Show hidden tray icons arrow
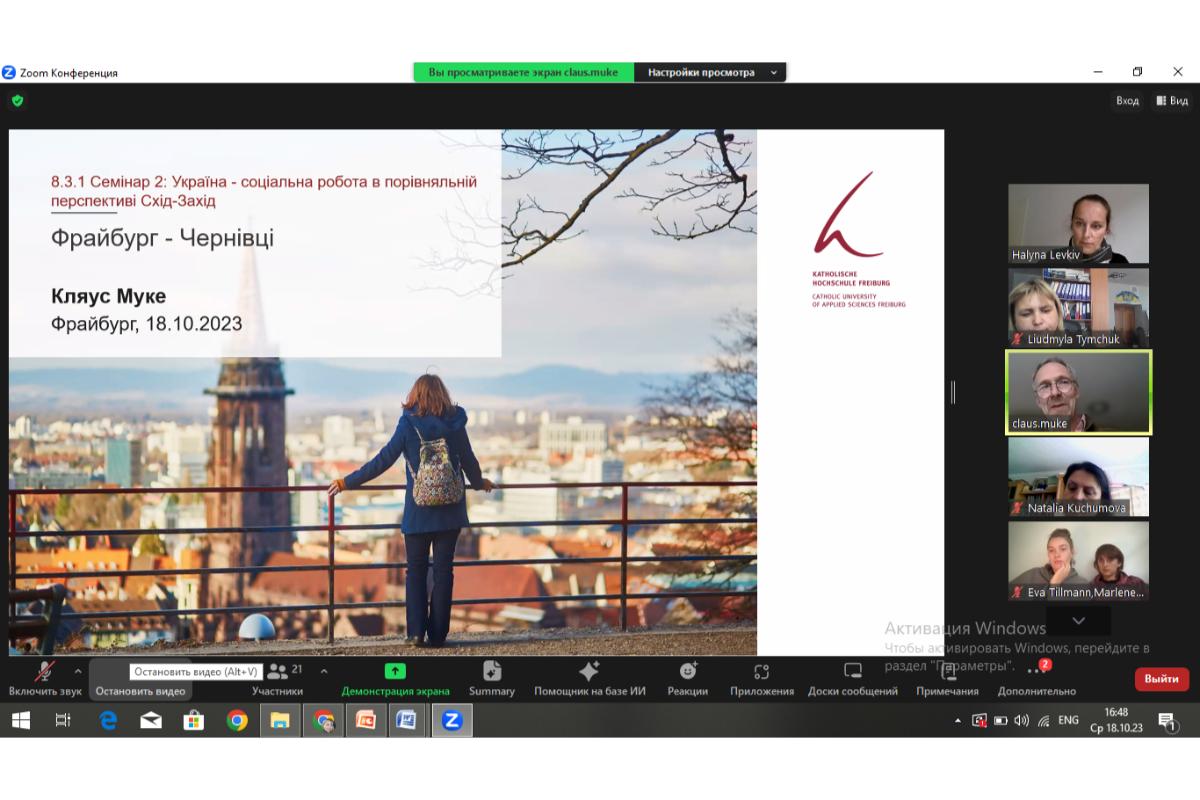The height and width of the screenshot is (800, 1200). click(958, 720)
